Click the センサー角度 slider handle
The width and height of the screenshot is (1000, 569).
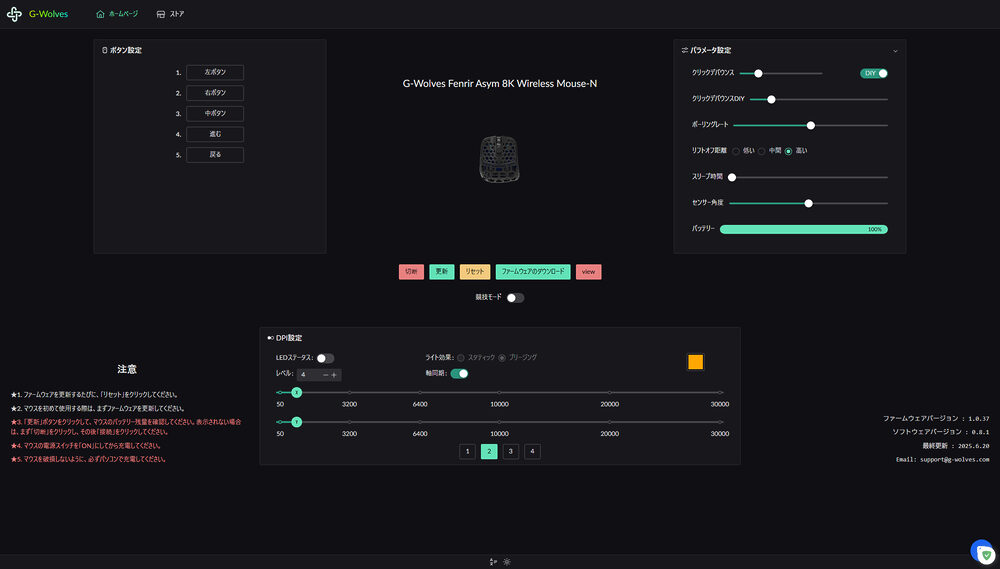tap(809, 203)
